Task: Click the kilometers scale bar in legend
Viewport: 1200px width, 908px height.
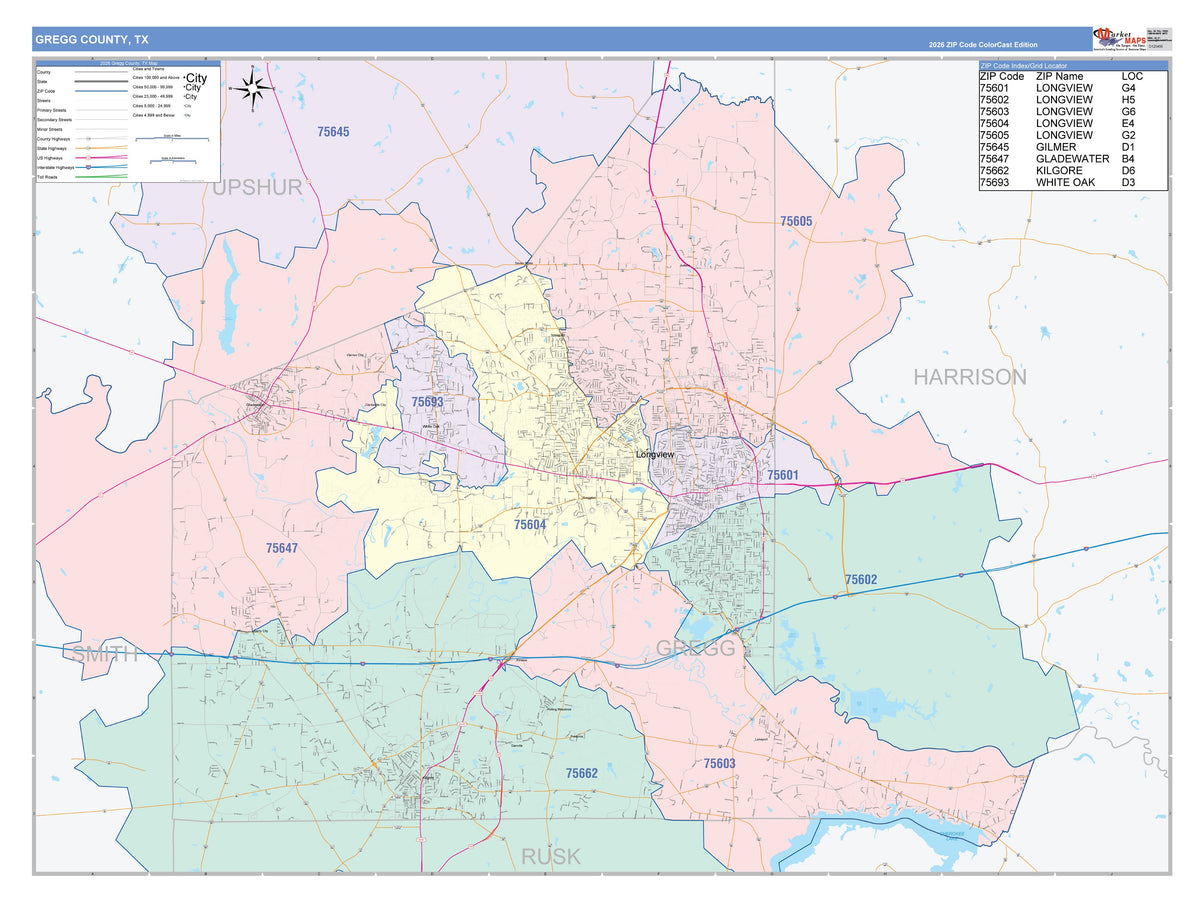Action: pos(173,161)
